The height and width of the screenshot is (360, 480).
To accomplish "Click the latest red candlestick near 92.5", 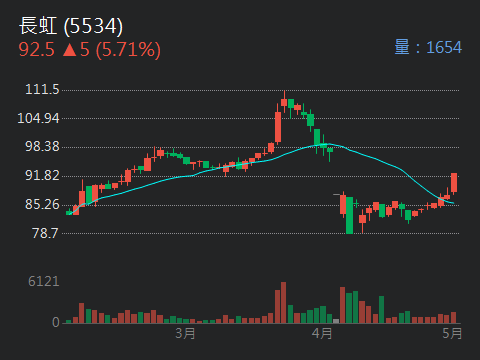I will point(454,183).
